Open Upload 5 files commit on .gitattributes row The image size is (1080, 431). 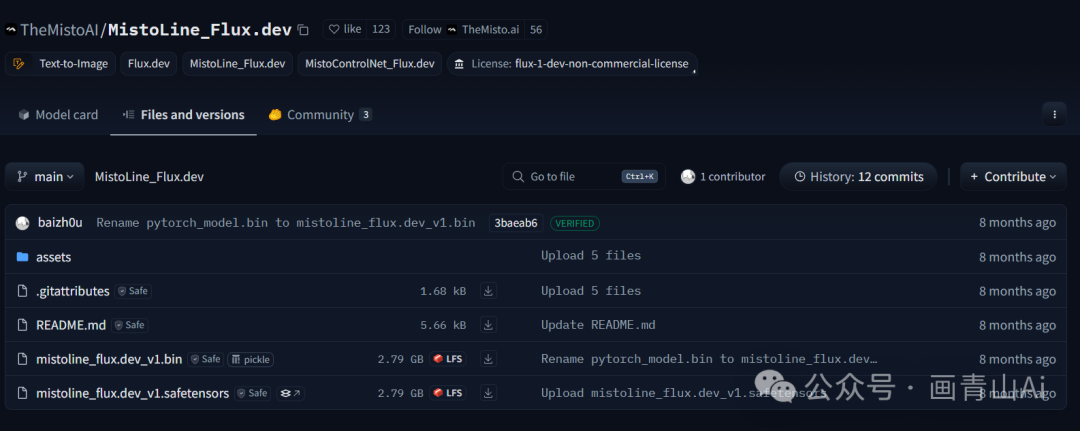click(x=591, y=291)
